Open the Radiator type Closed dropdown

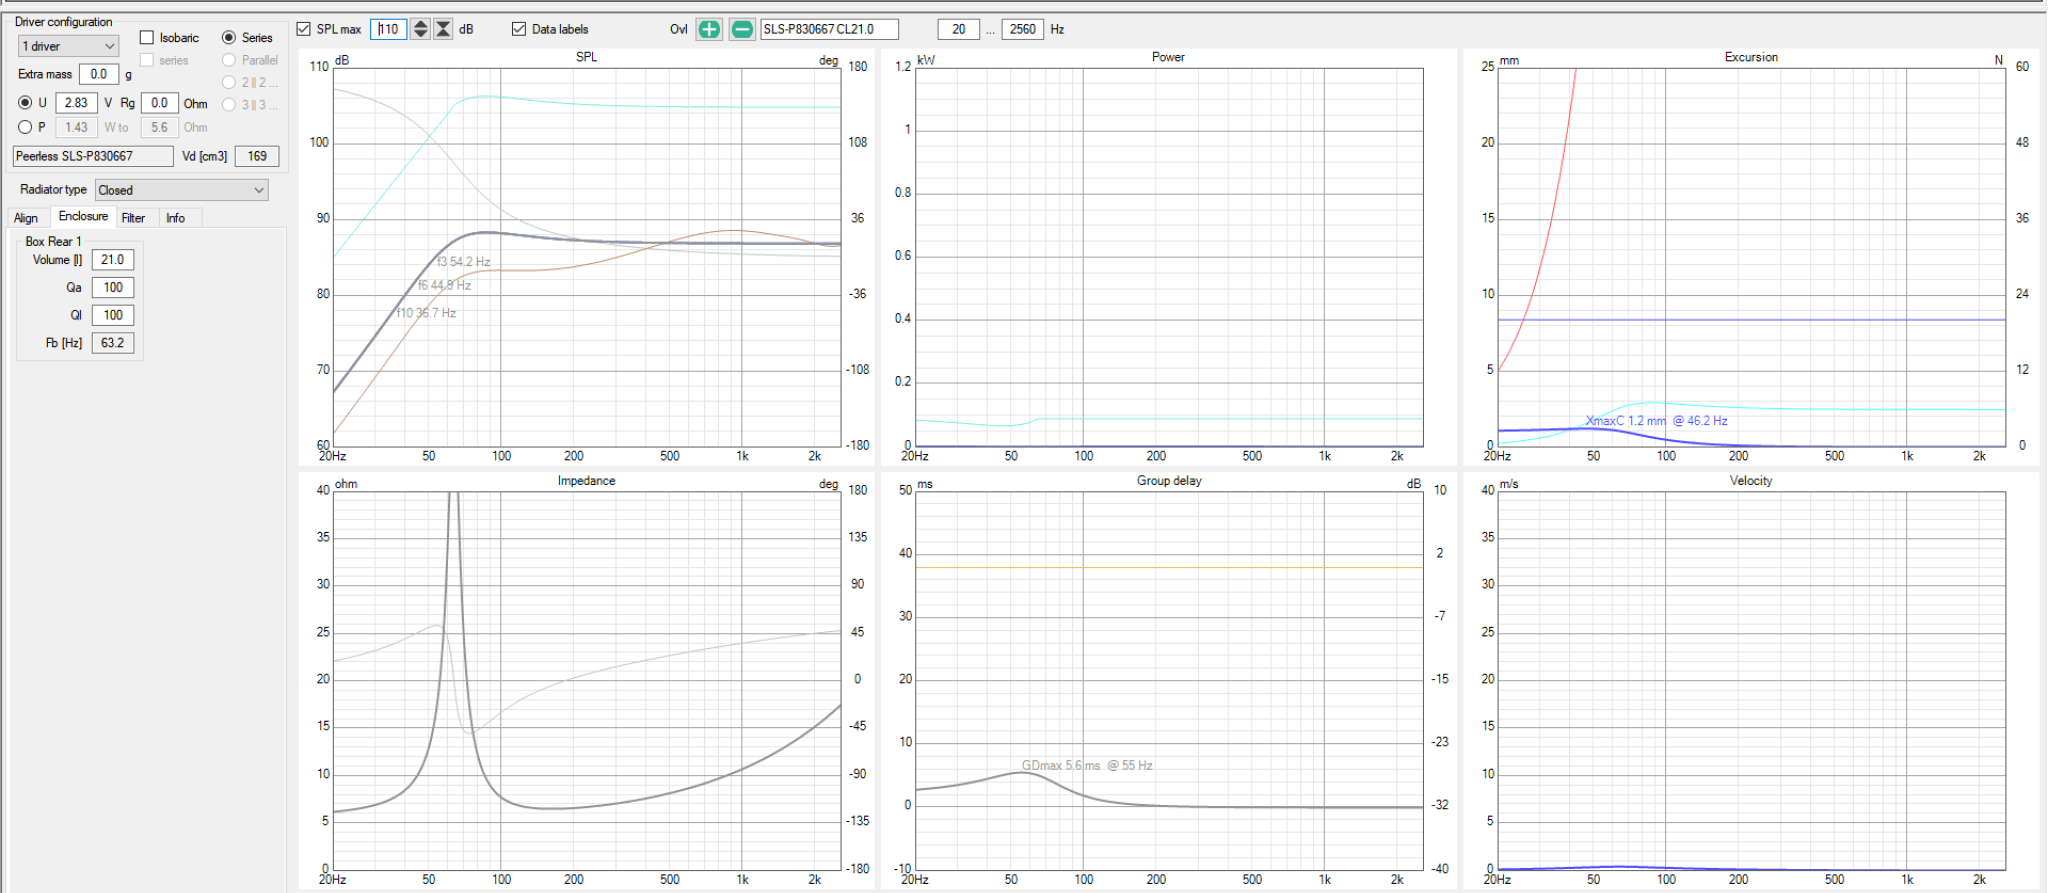tap(181, 190)
